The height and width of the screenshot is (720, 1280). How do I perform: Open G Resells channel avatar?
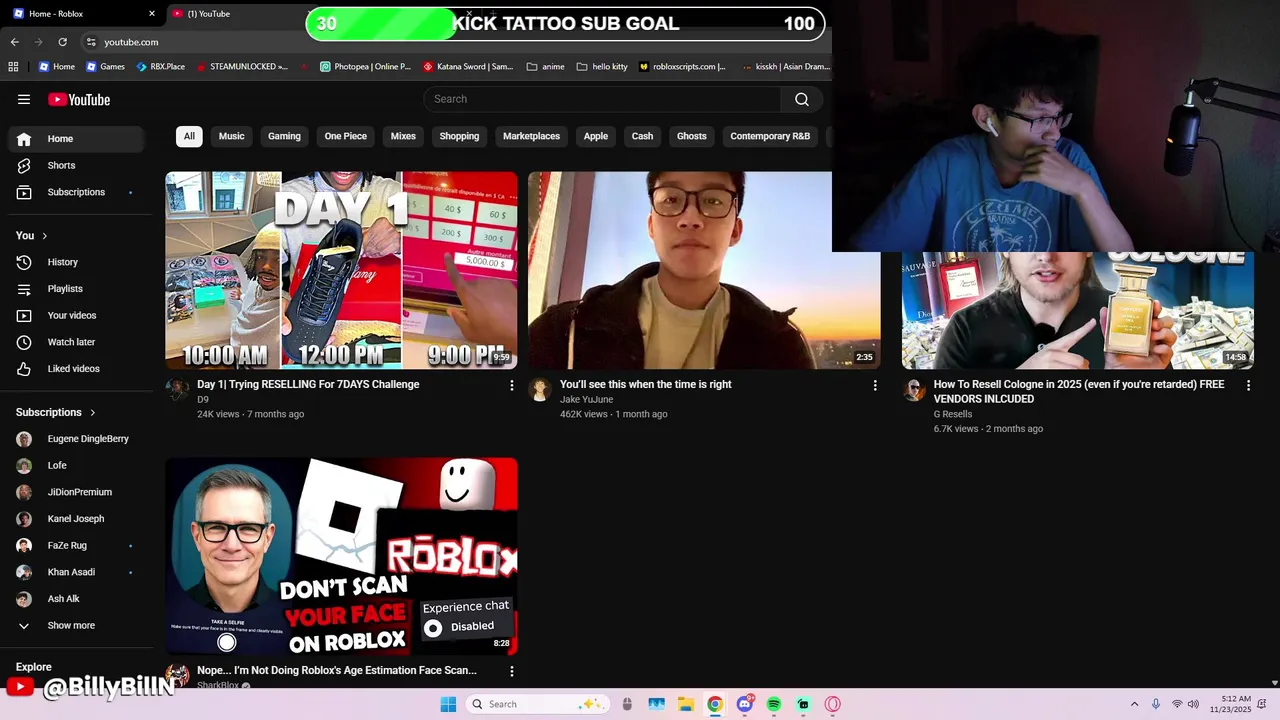coord(914,390)
